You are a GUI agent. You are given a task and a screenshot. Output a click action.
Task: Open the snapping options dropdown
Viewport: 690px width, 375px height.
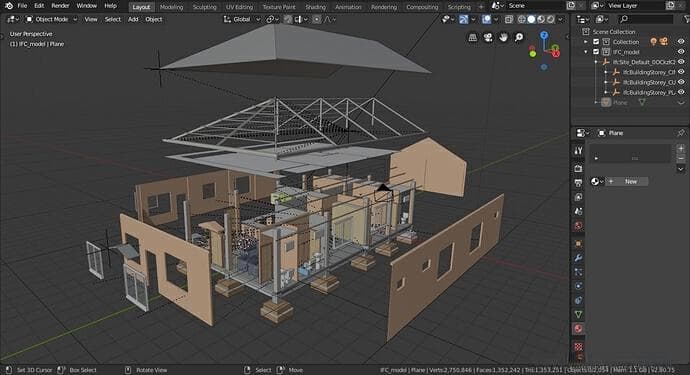[x=301, y=19]
